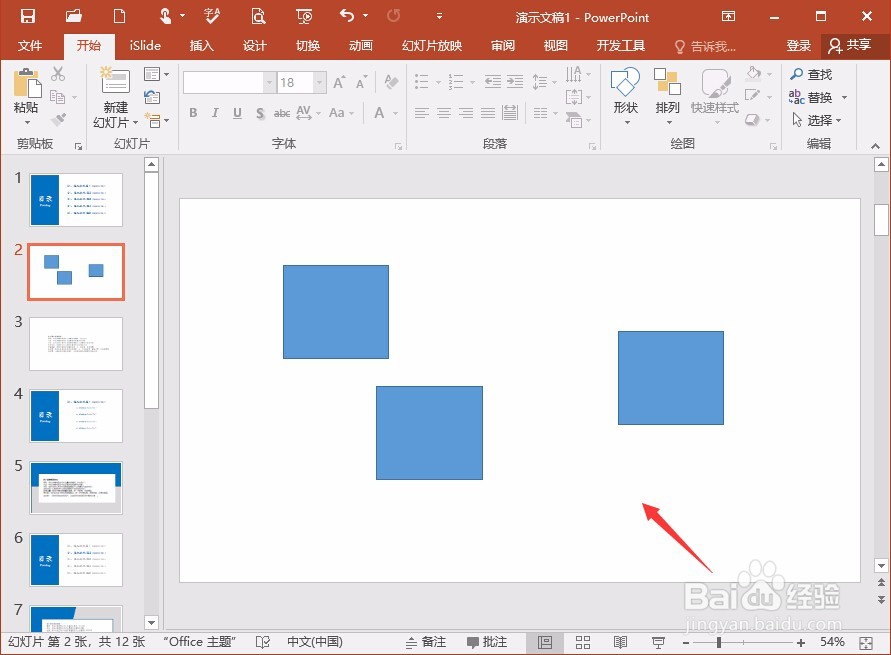Click the center align paragraph icon
The height and width of the screenshot is (655, 891).
pyautogui.click(x=443, y=113)
